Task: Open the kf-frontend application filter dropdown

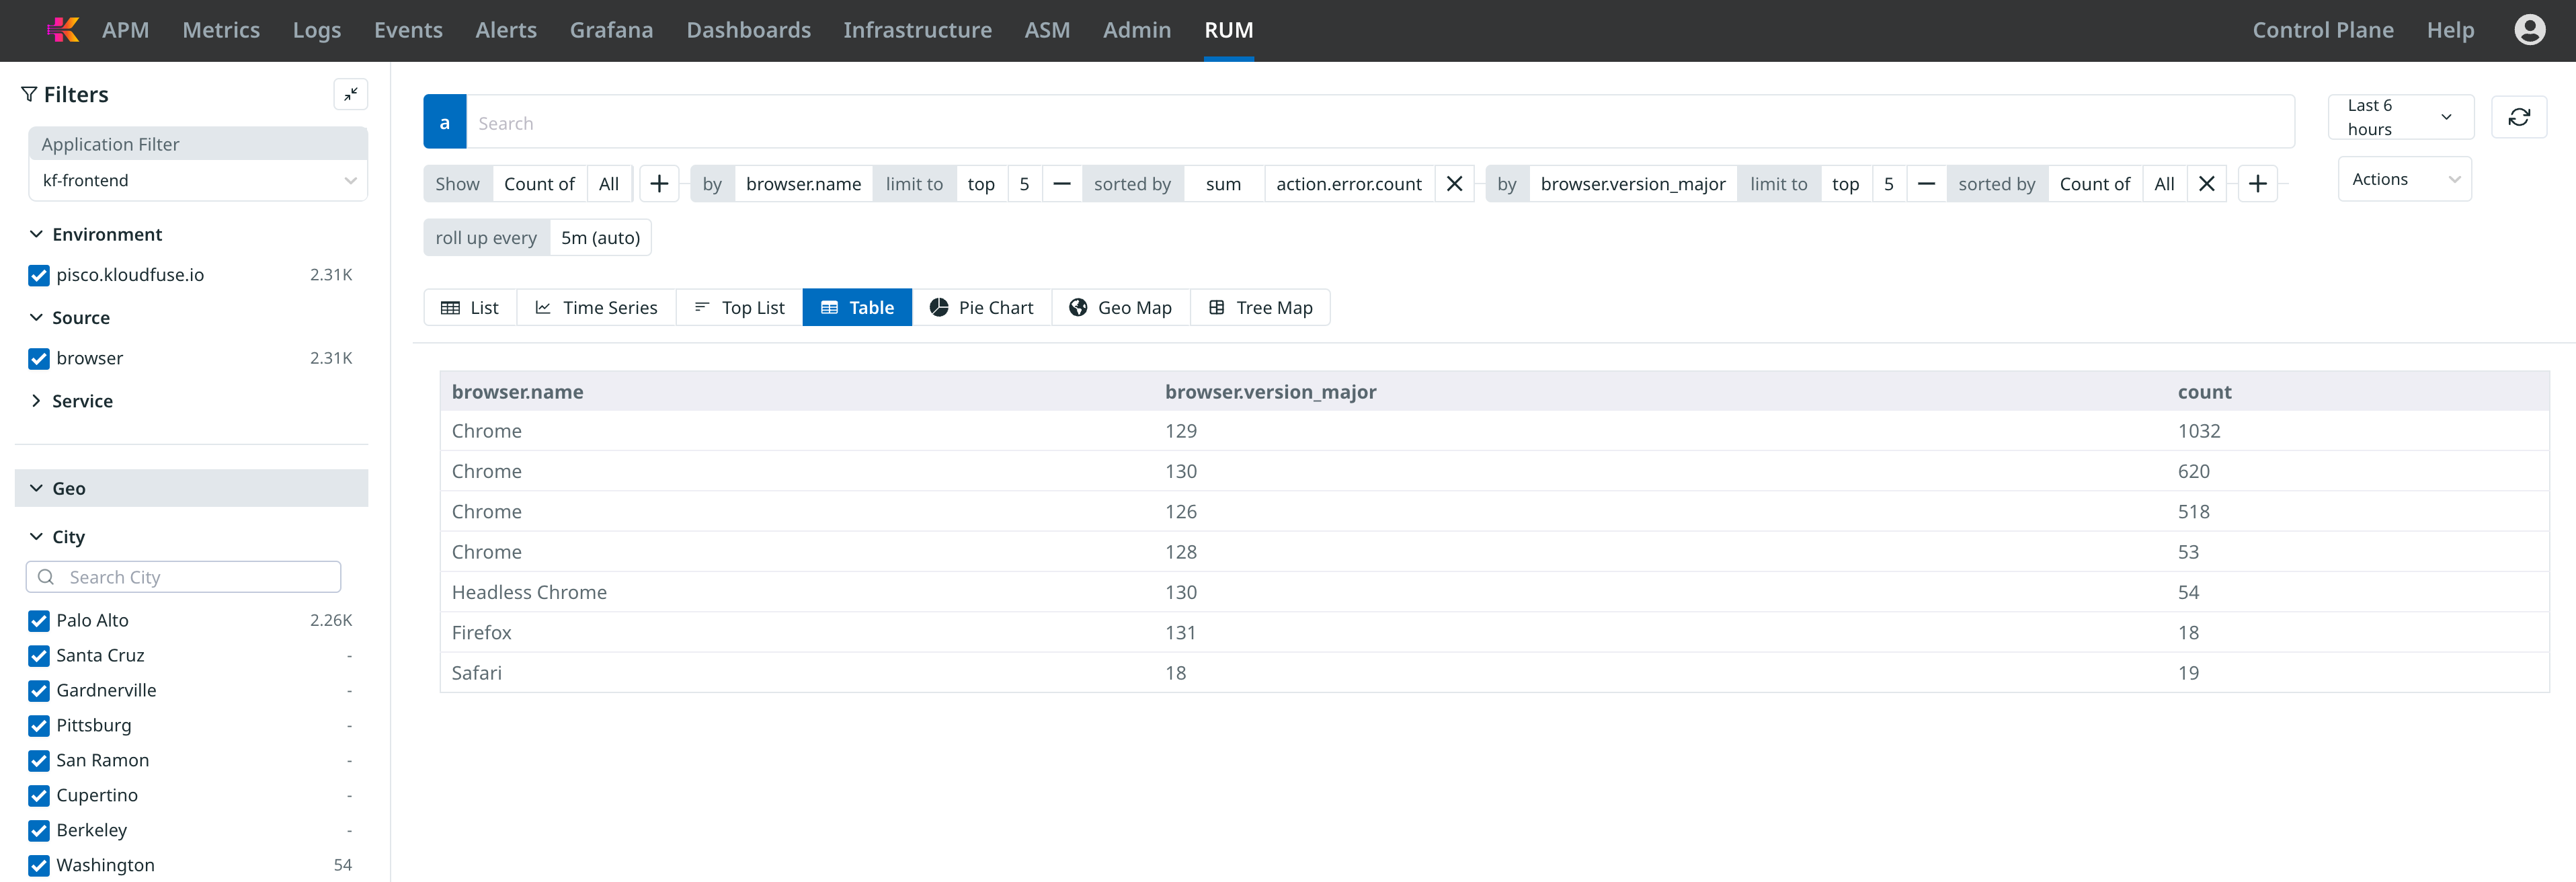Action: (x=198, y=181)
